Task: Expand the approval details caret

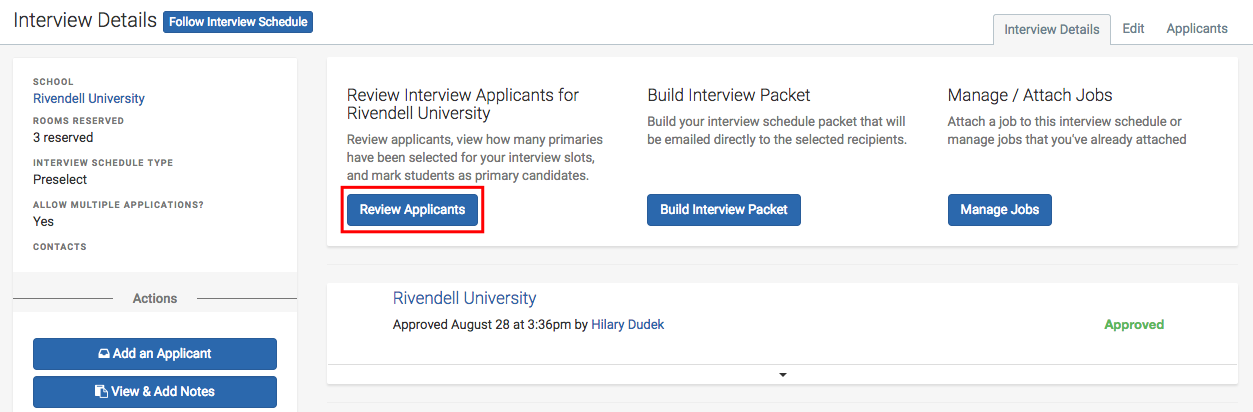Action: pos(783,374)
